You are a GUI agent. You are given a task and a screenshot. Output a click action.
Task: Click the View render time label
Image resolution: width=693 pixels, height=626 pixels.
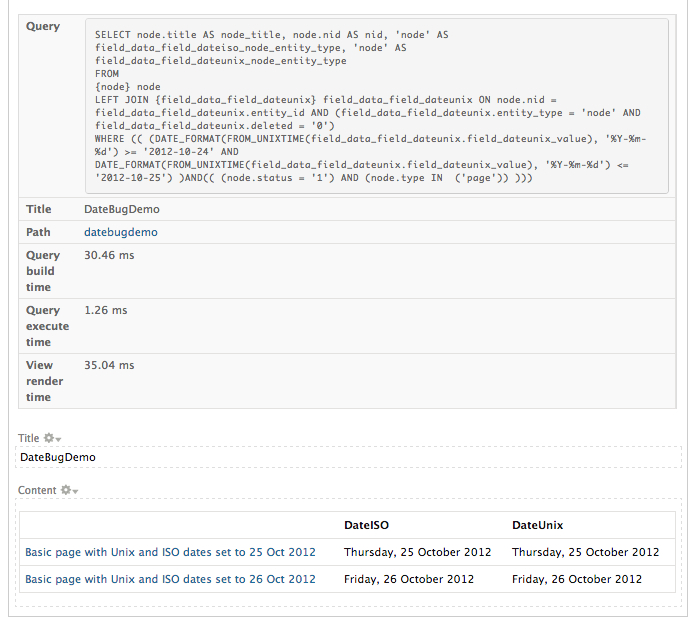click(44, 381)
